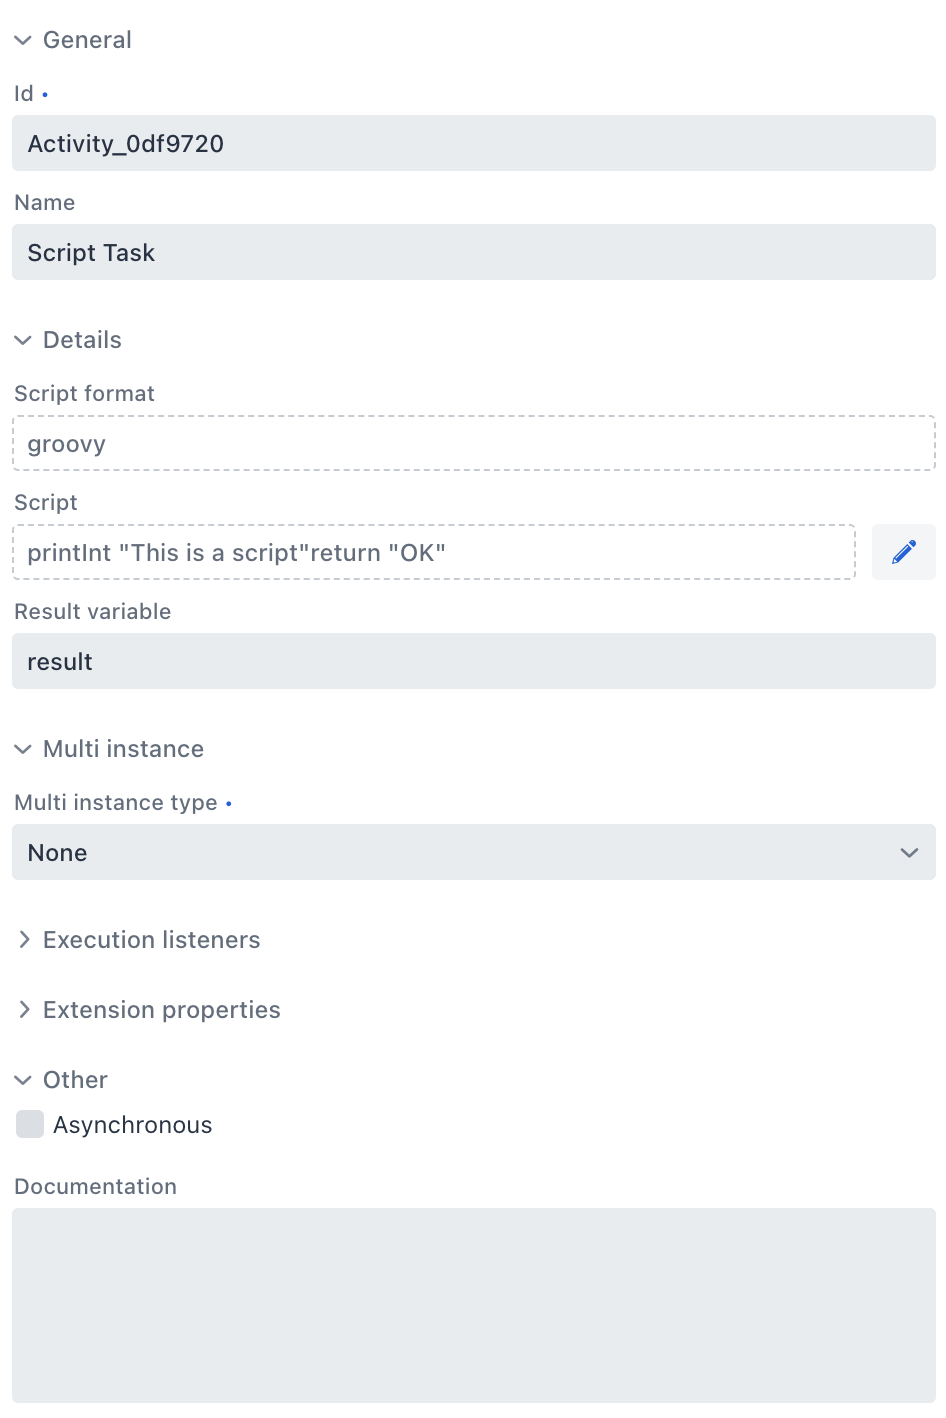
Task: Enable the Asynchronous checkbox
Action: (29, 1124)
